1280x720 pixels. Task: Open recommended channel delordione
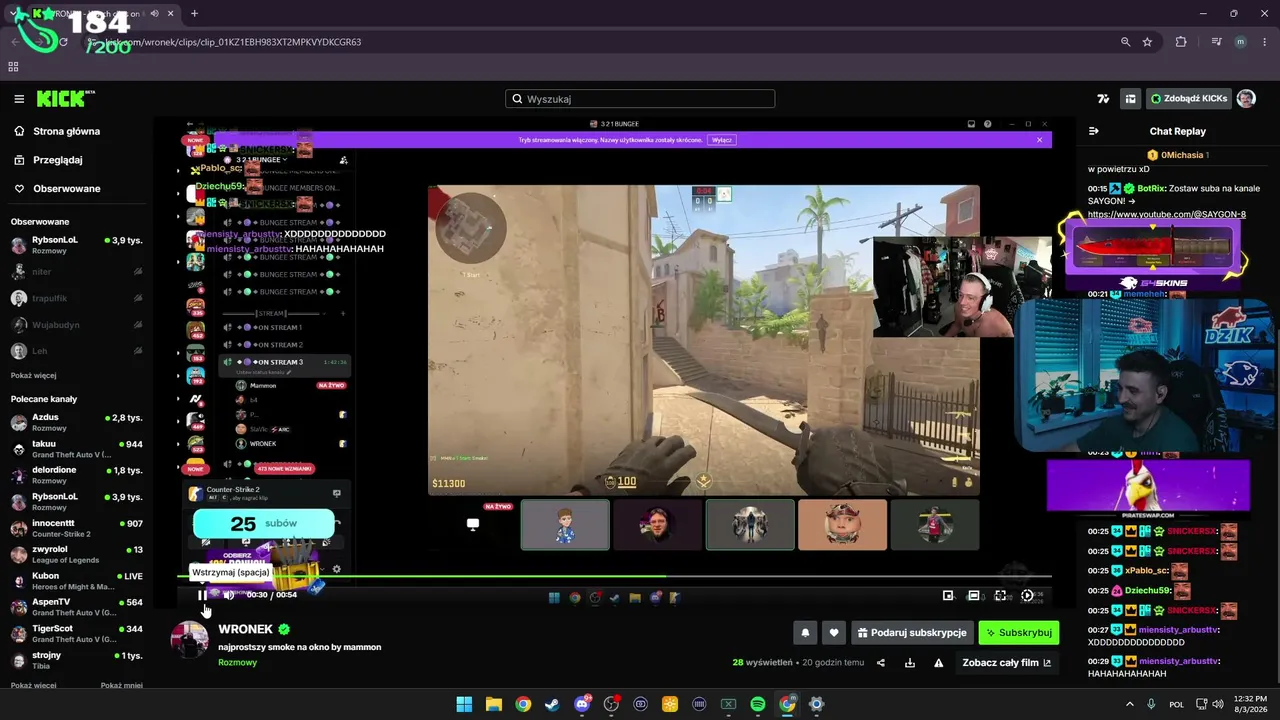tap(76, 475)
